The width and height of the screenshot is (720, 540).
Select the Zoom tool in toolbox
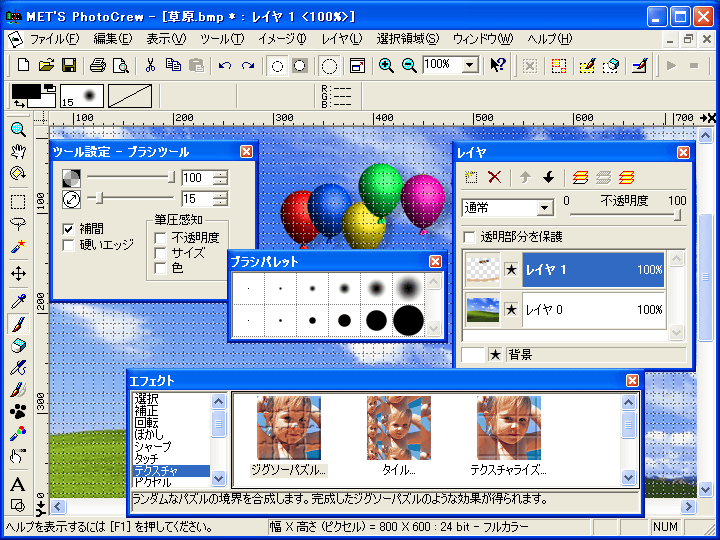pos(18,129)
